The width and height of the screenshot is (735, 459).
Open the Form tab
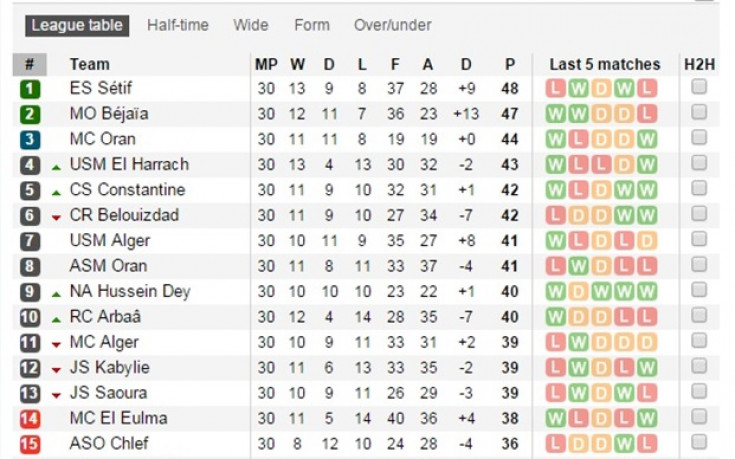312,25
